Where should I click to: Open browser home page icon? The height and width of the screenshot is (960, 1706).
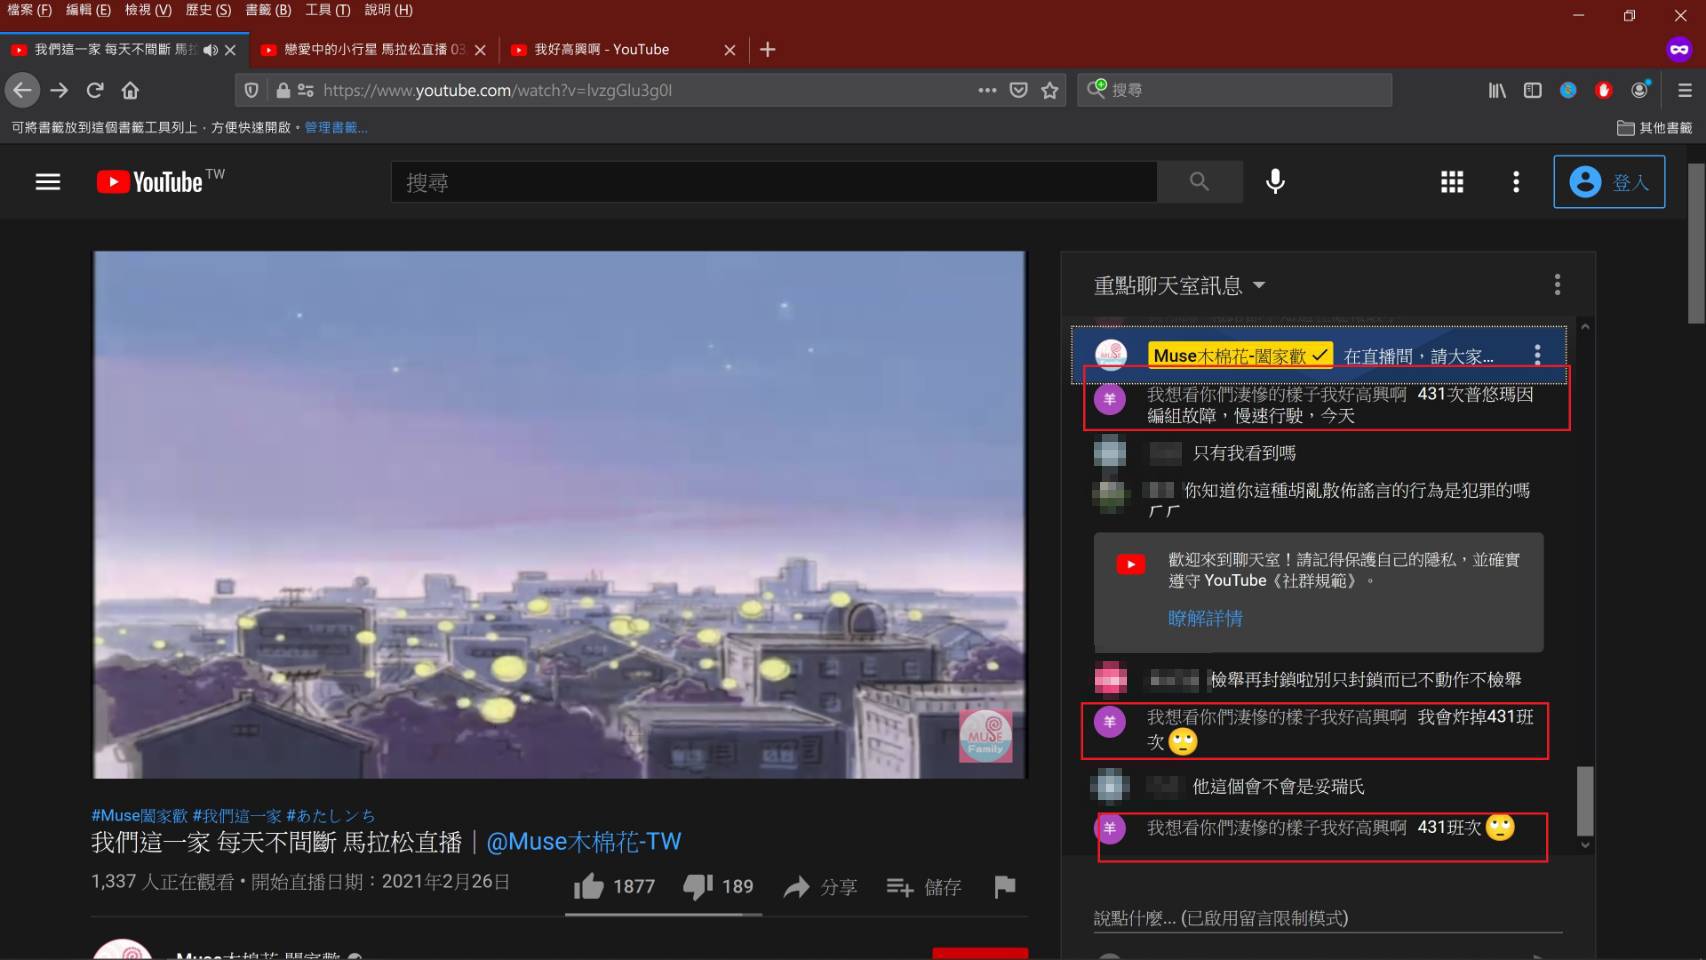130,90
